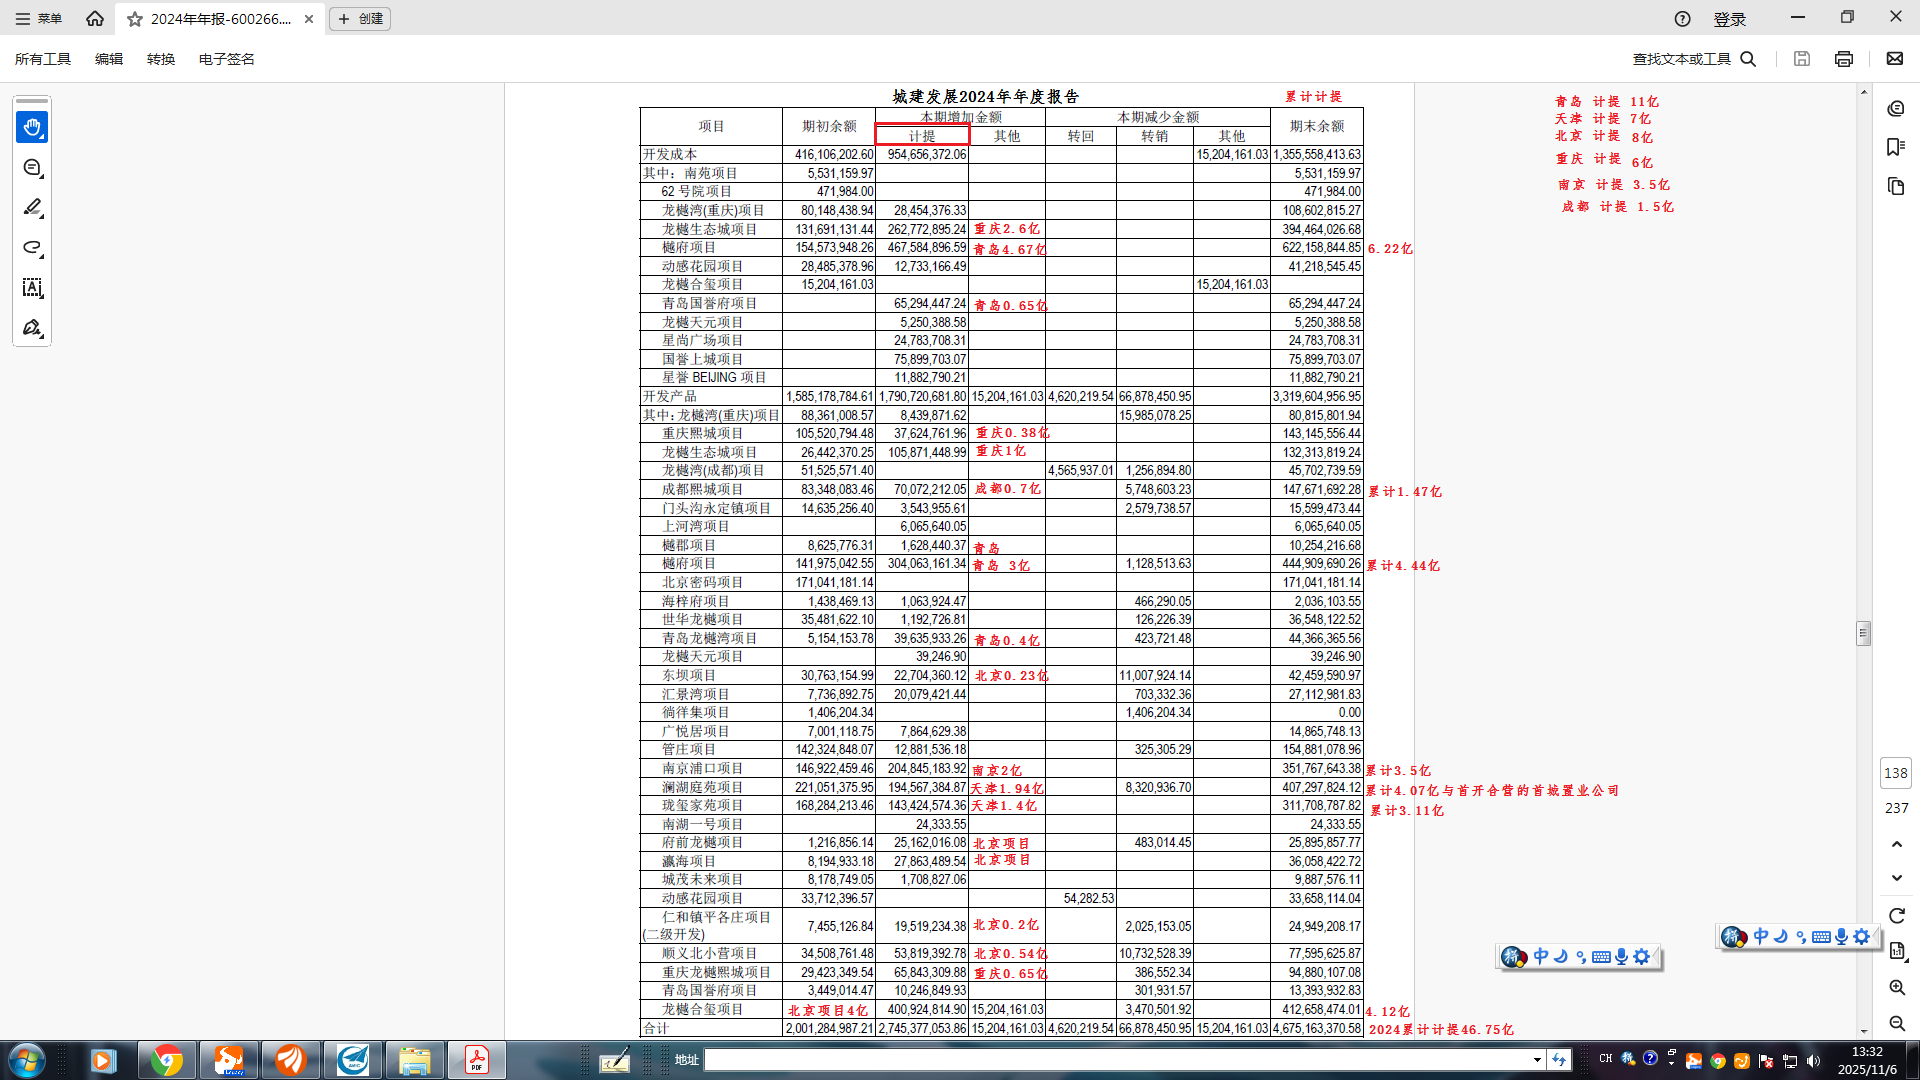The image size is (1920, 1080).
Task: Click the zoom in magnifier
Action: [x=1897, y=987]
